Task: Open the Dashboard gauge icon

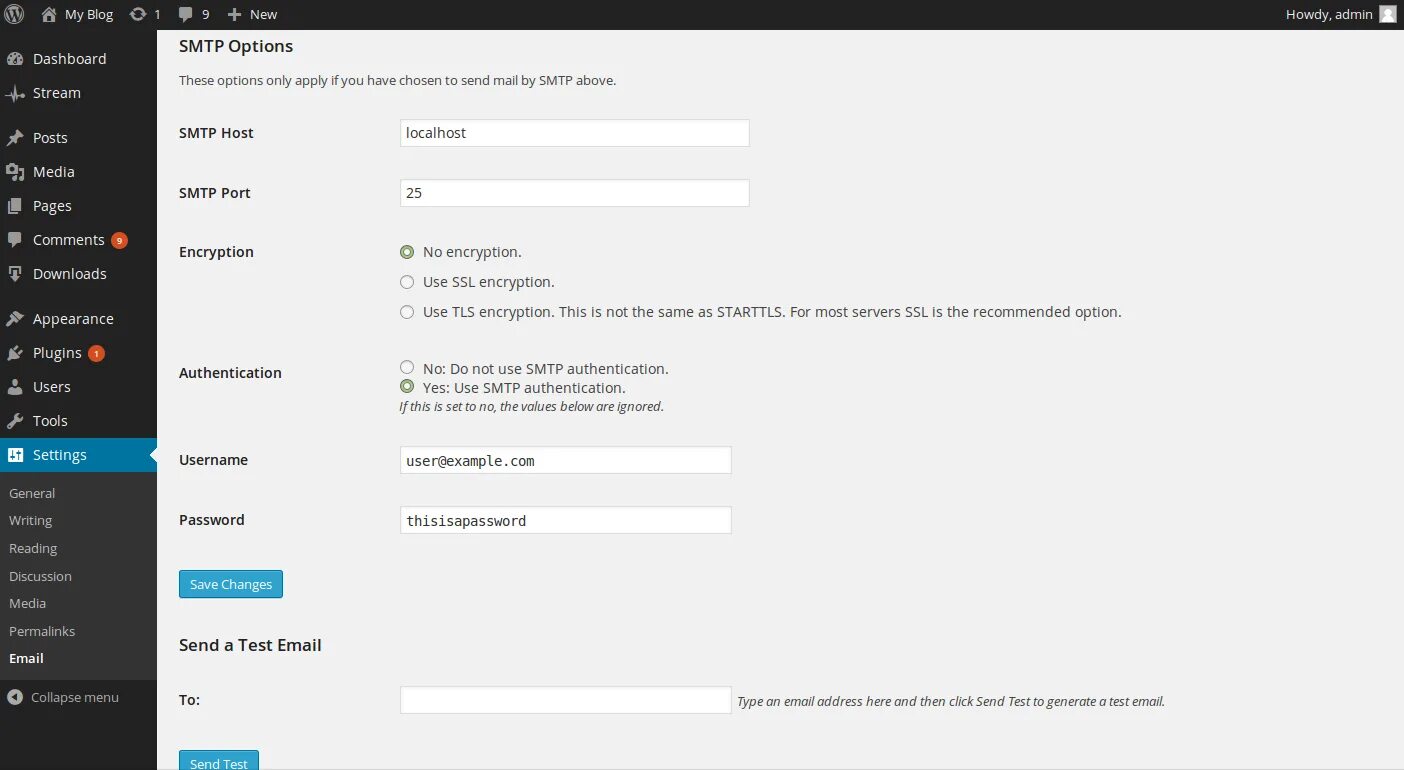Action: 15,59
